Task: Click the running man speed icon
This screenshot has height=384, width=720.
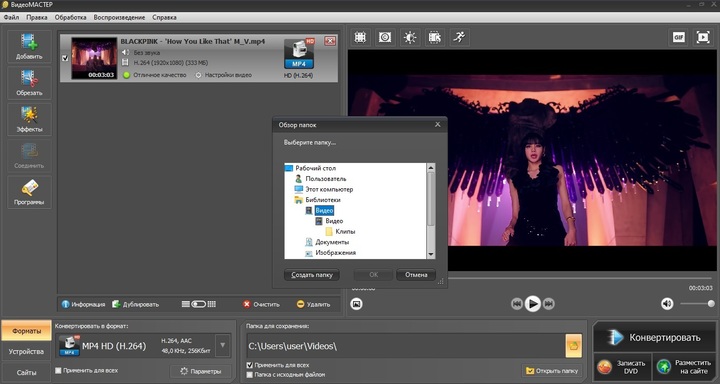Action: [x=459, y=37]
